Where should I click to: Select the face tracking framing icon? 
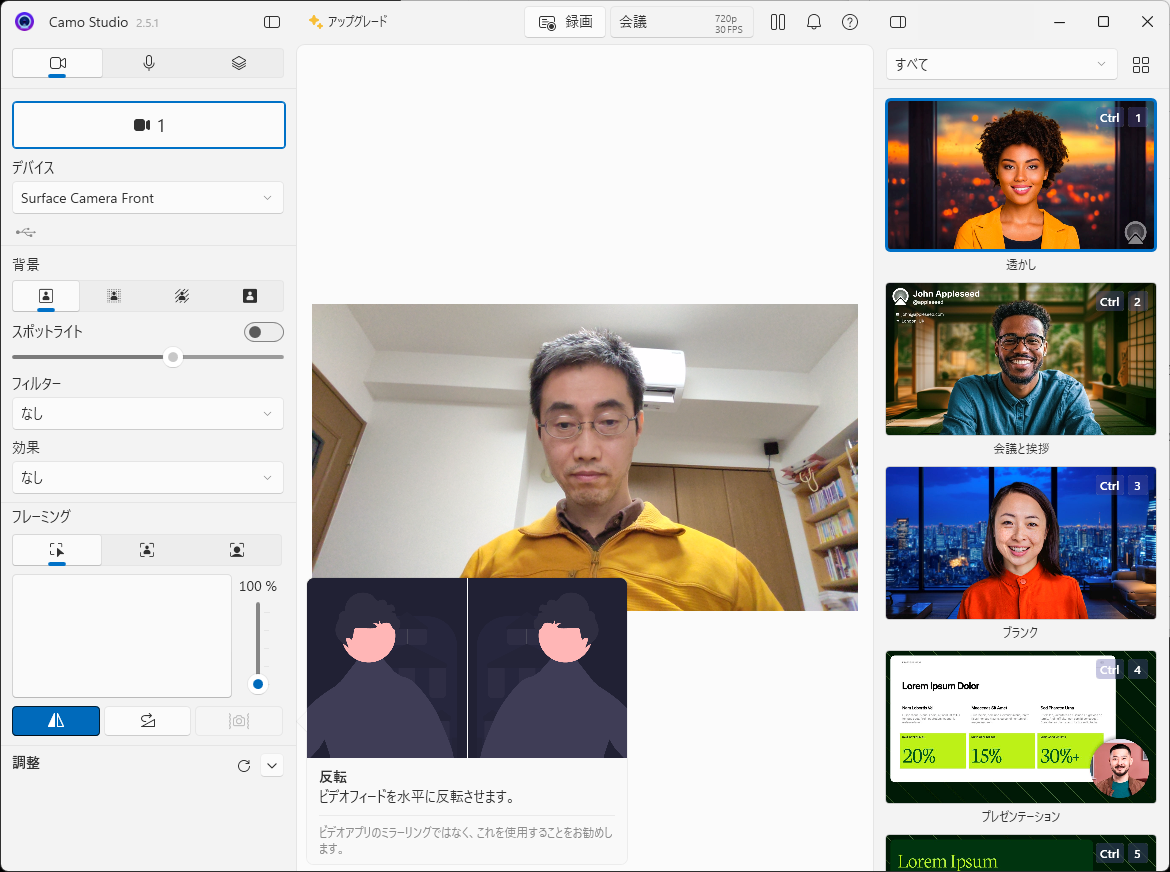pyautogui.click(x=237, y=551)
